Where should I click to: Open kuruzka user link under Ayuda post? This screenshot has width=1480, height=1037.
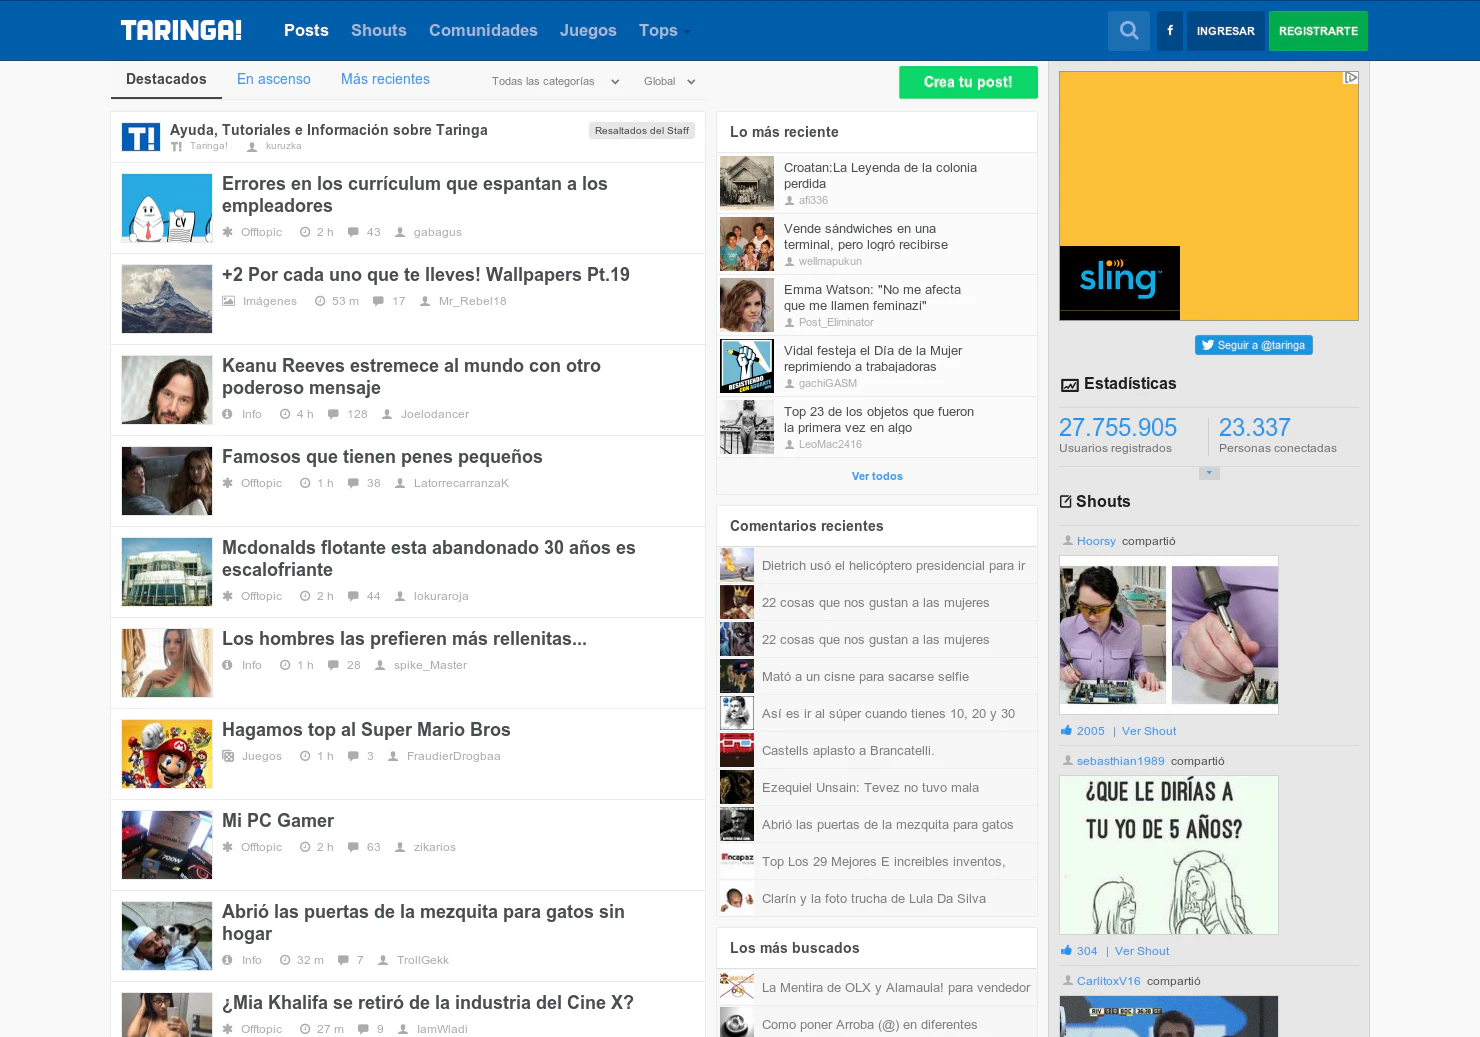coord(284,146)
